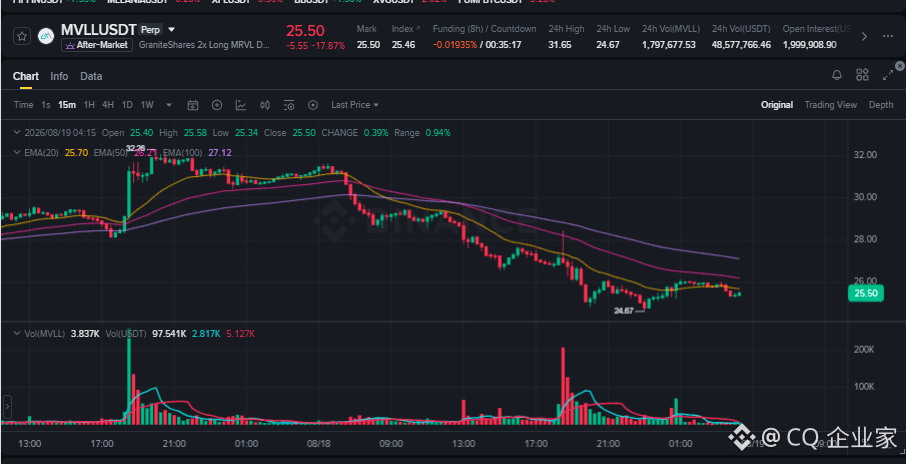Open the go-to-date calendar icon
Image resolution: width=906 pixels, height=464 pixels.
193,105
